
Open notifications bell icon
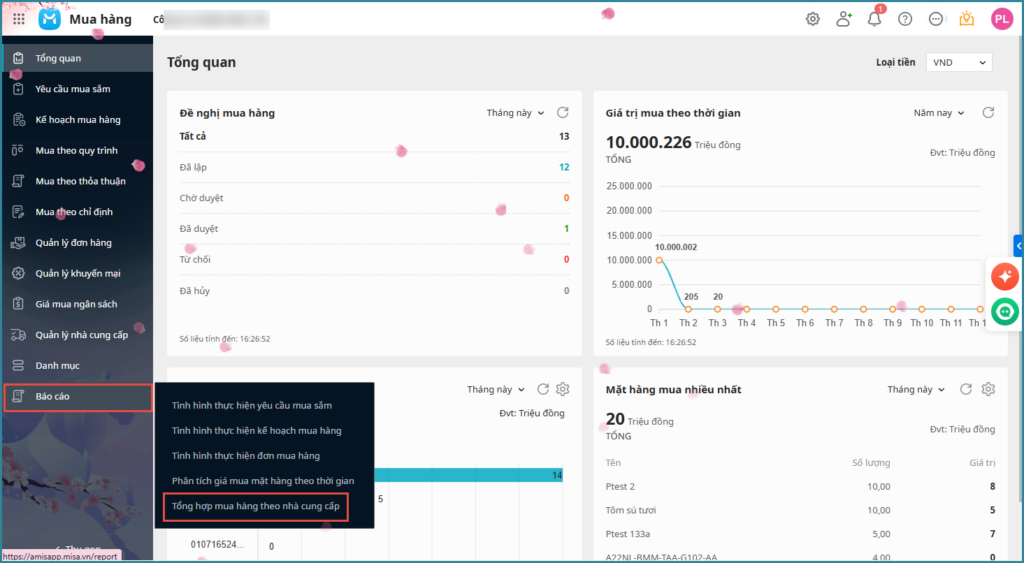click(x=874, y=19)
